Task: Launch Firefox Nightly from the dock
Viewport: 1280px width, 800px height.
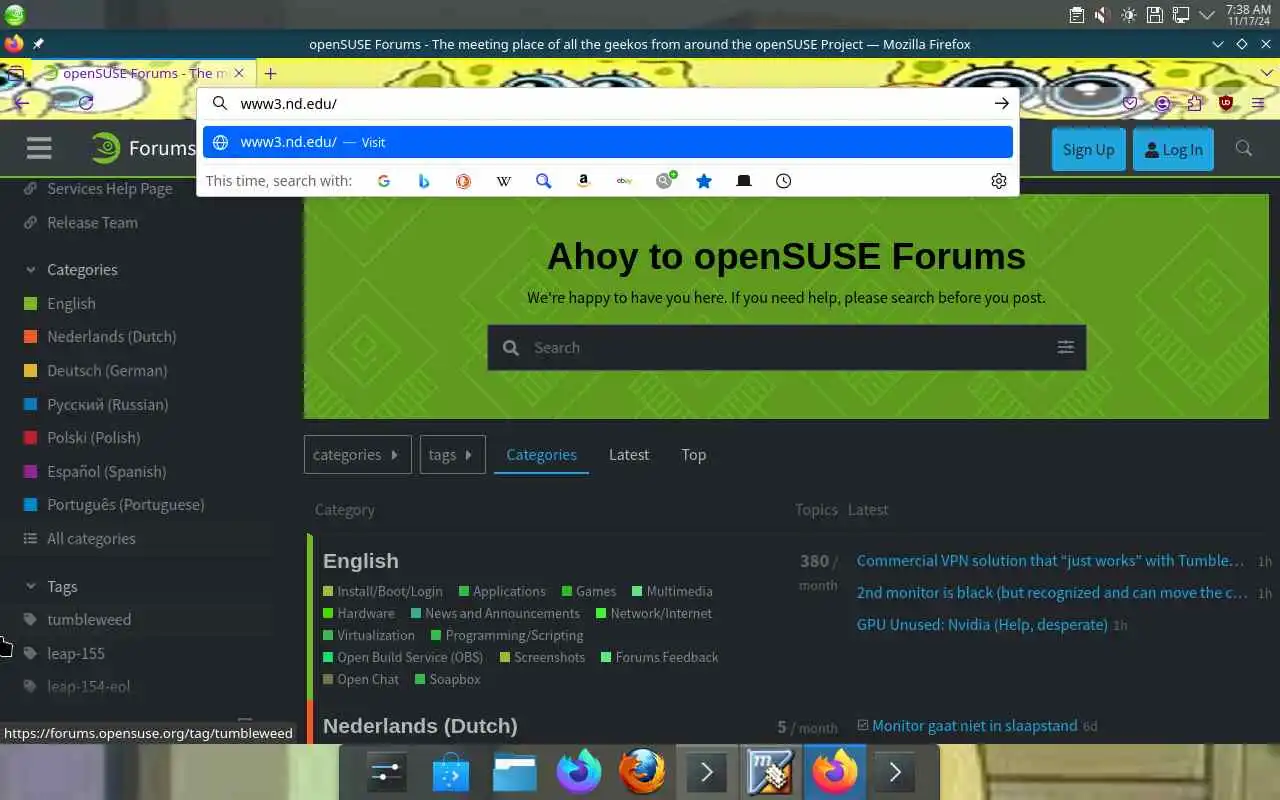Action: click(579, 772)
